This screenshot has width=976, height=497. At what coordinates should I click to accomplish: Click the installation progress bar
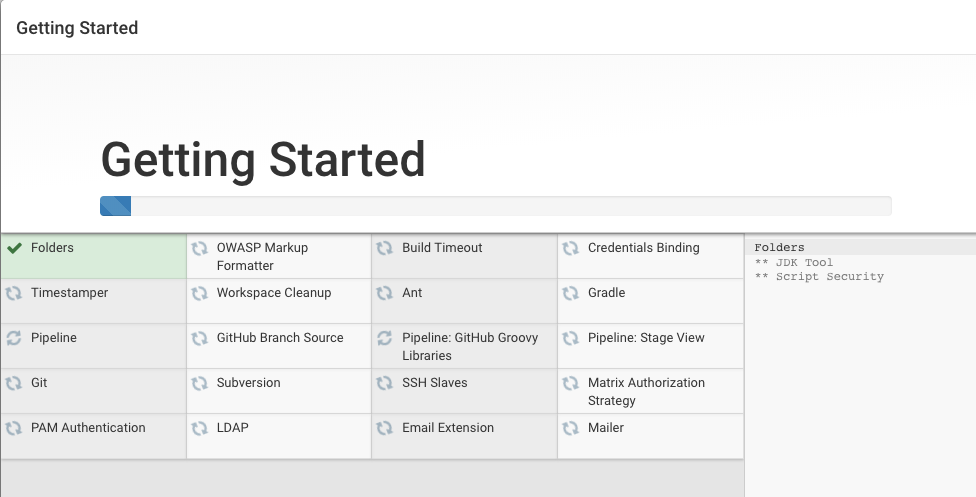[495, 206]
